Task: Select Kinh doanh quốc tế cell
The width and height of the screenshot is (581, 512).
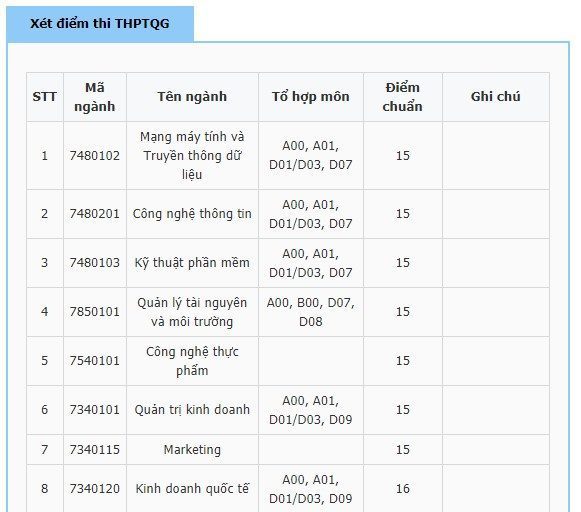Action: pyautogui.click(x=192, y=489)
